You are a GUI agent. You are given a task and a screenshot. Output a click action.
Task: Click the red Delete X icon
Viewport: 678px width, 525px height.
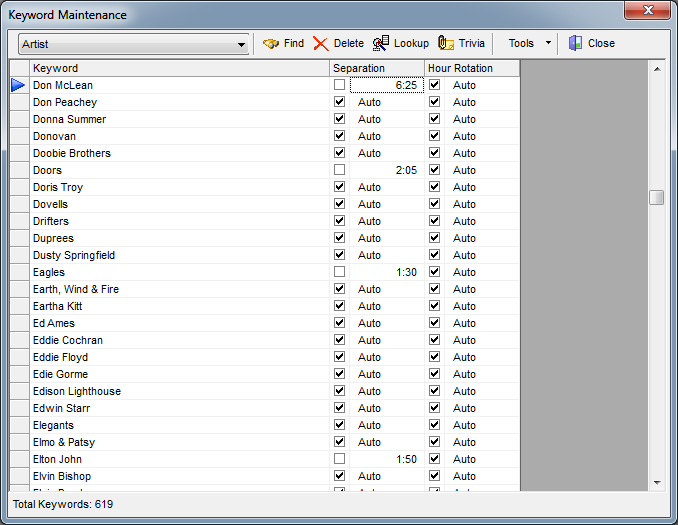pyautogui.click(x=320, y=44)
